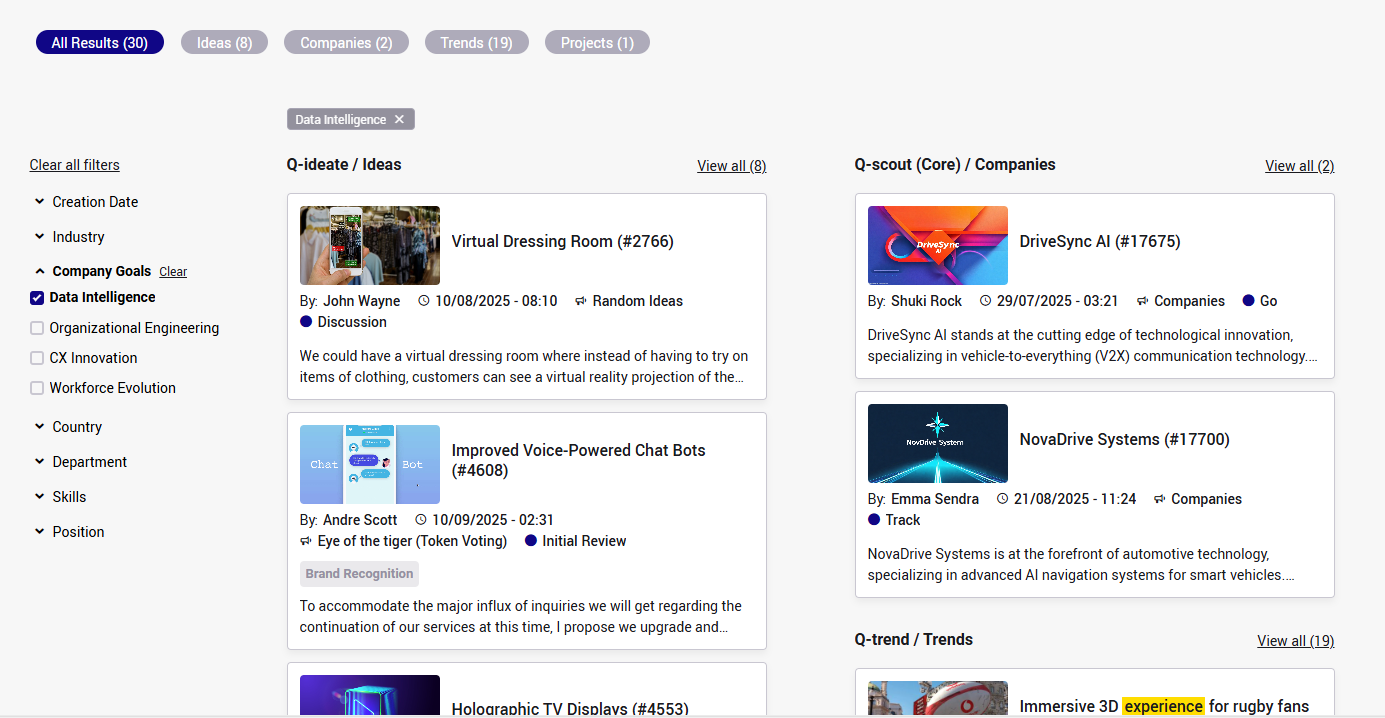Click the Track status dot
The image size is (1385, 718).
874,520
